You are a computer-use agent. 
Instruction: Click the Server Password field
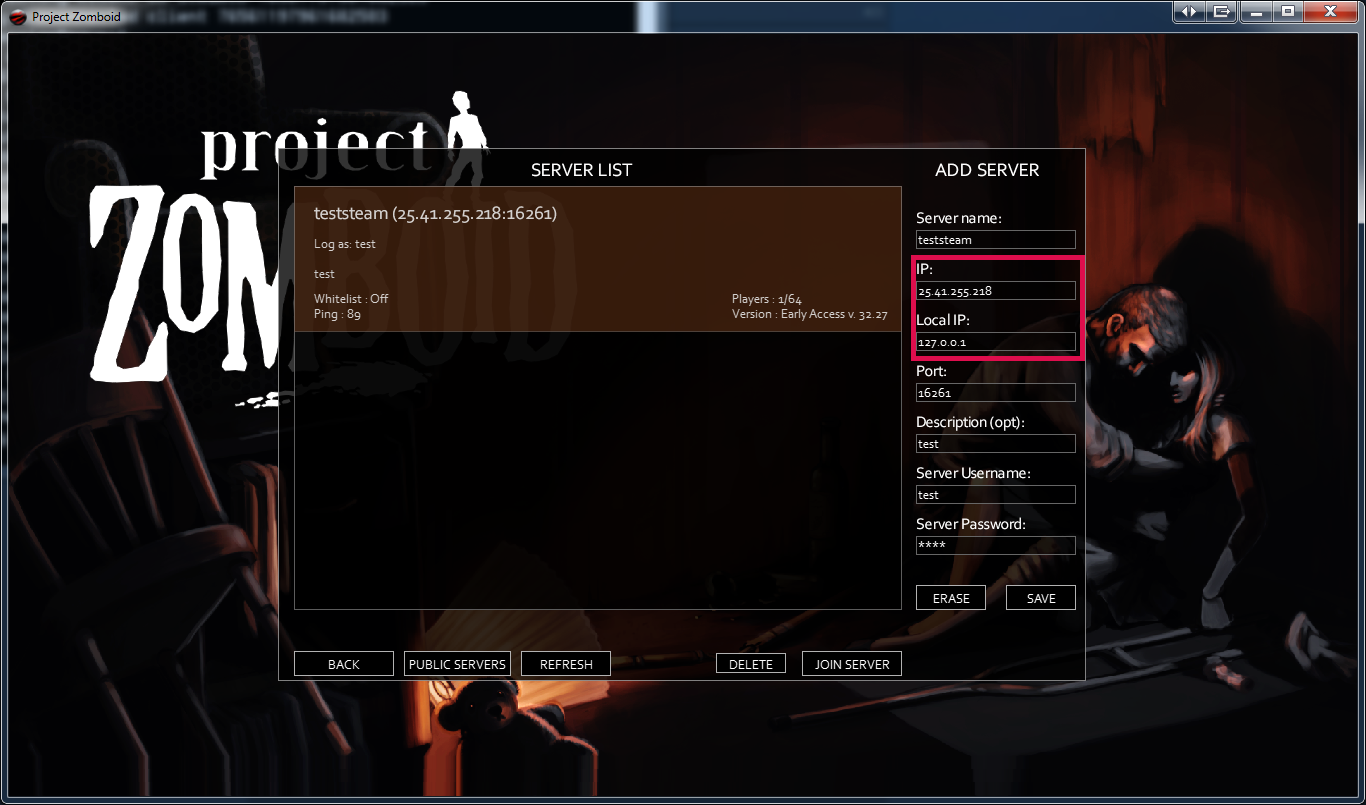click(x=996, y=546)
